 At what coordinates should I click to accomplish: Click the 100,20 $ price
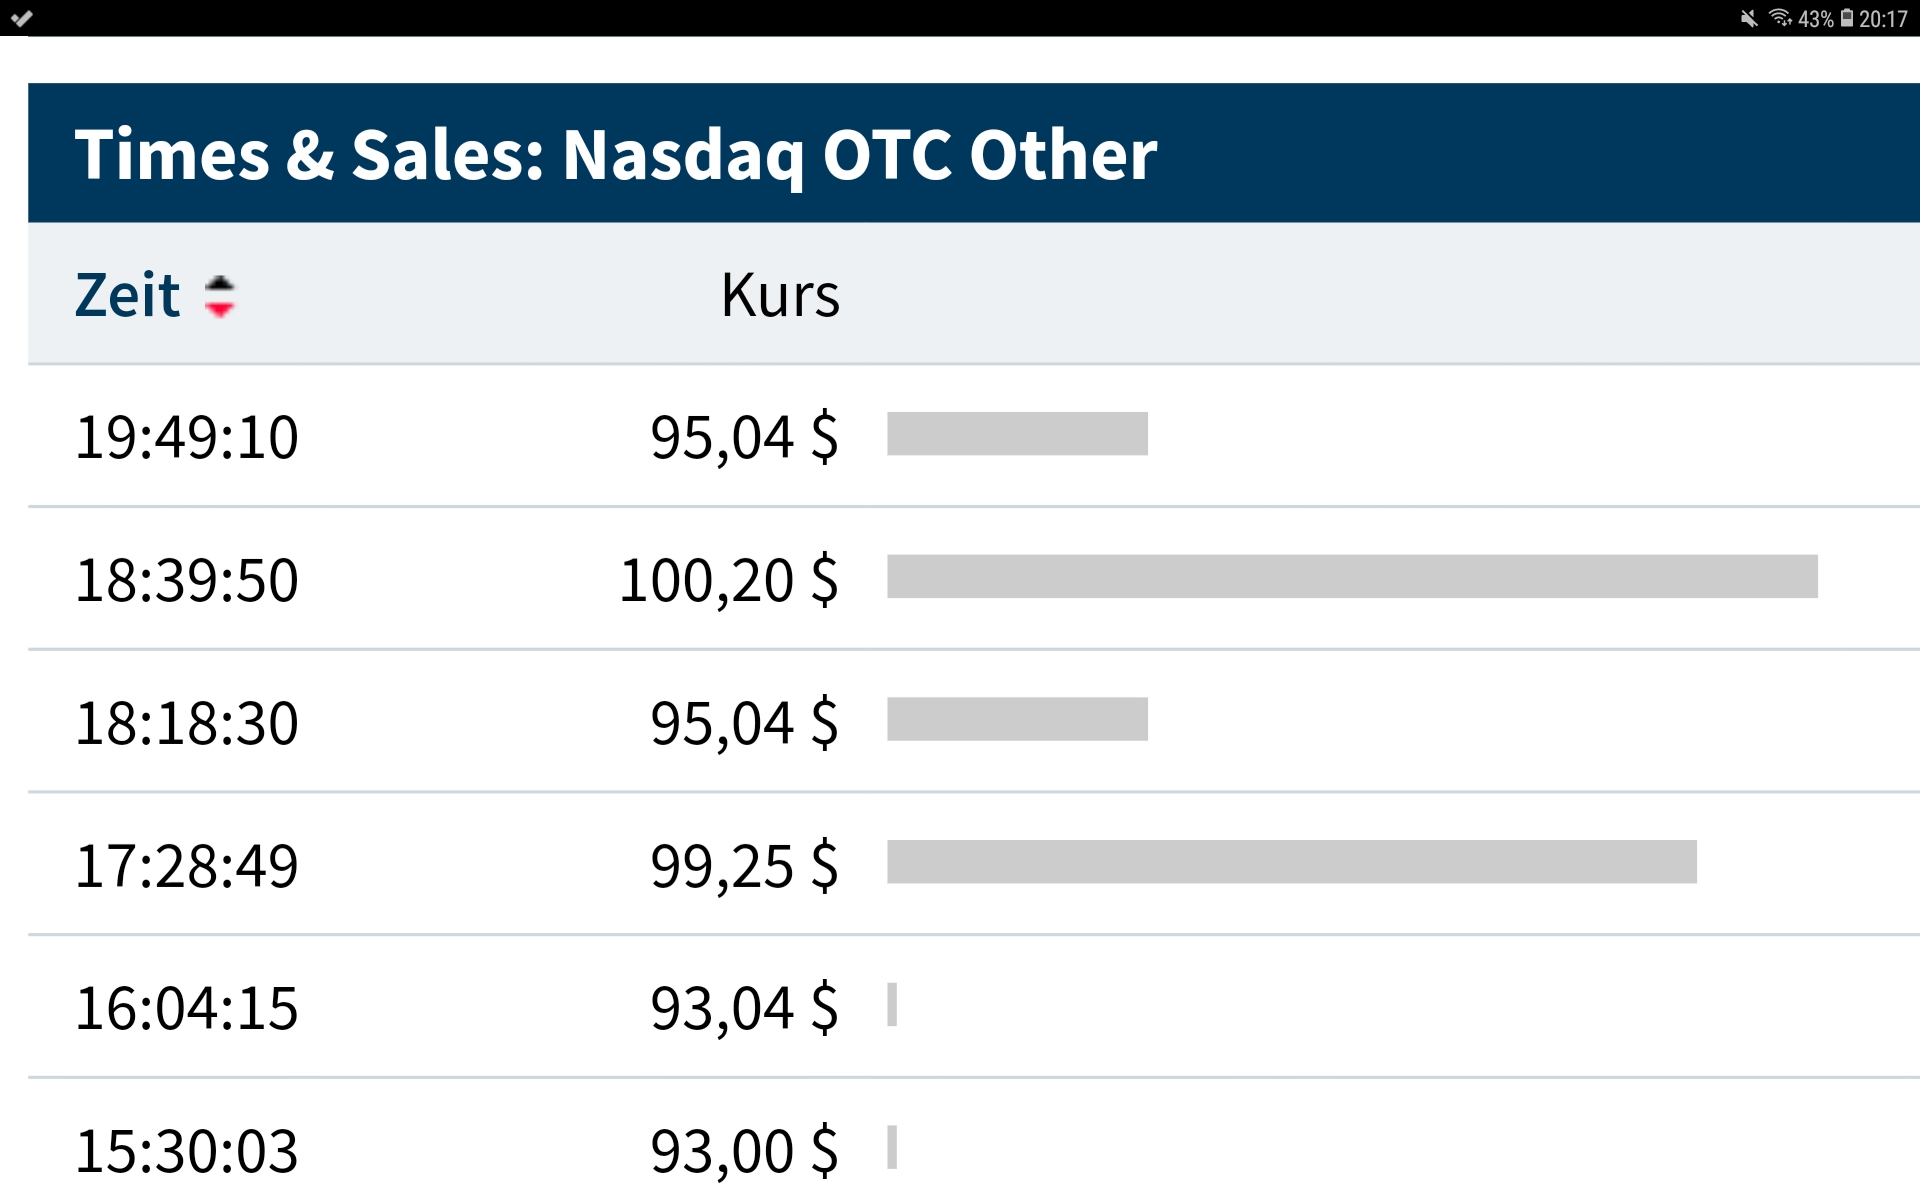click(x=729, y=580)
